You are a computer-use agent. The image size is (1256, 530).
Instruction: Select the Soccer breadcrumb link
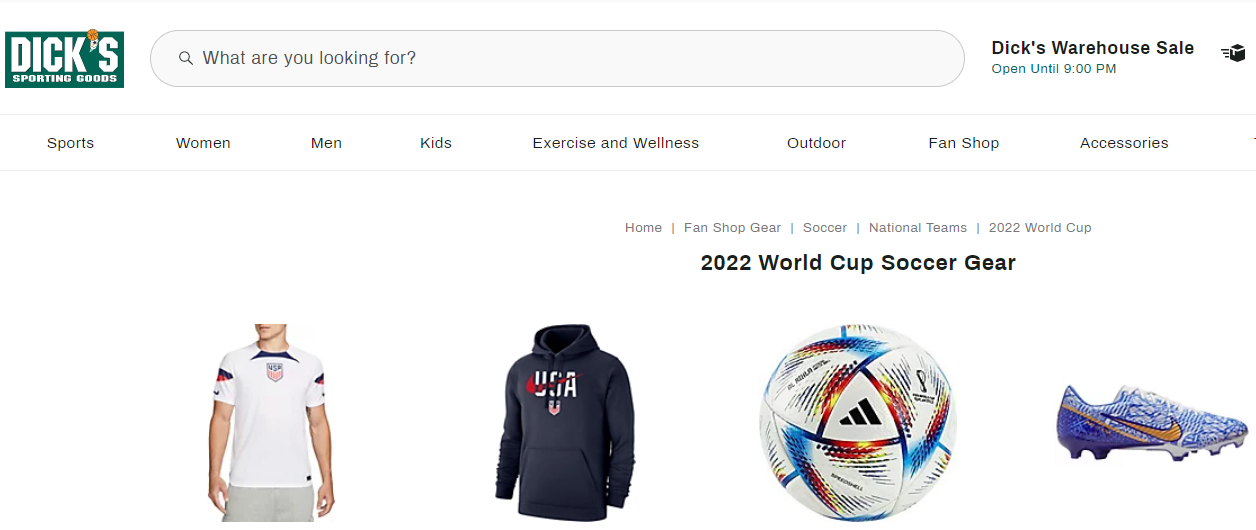click(x=825, y=228)
